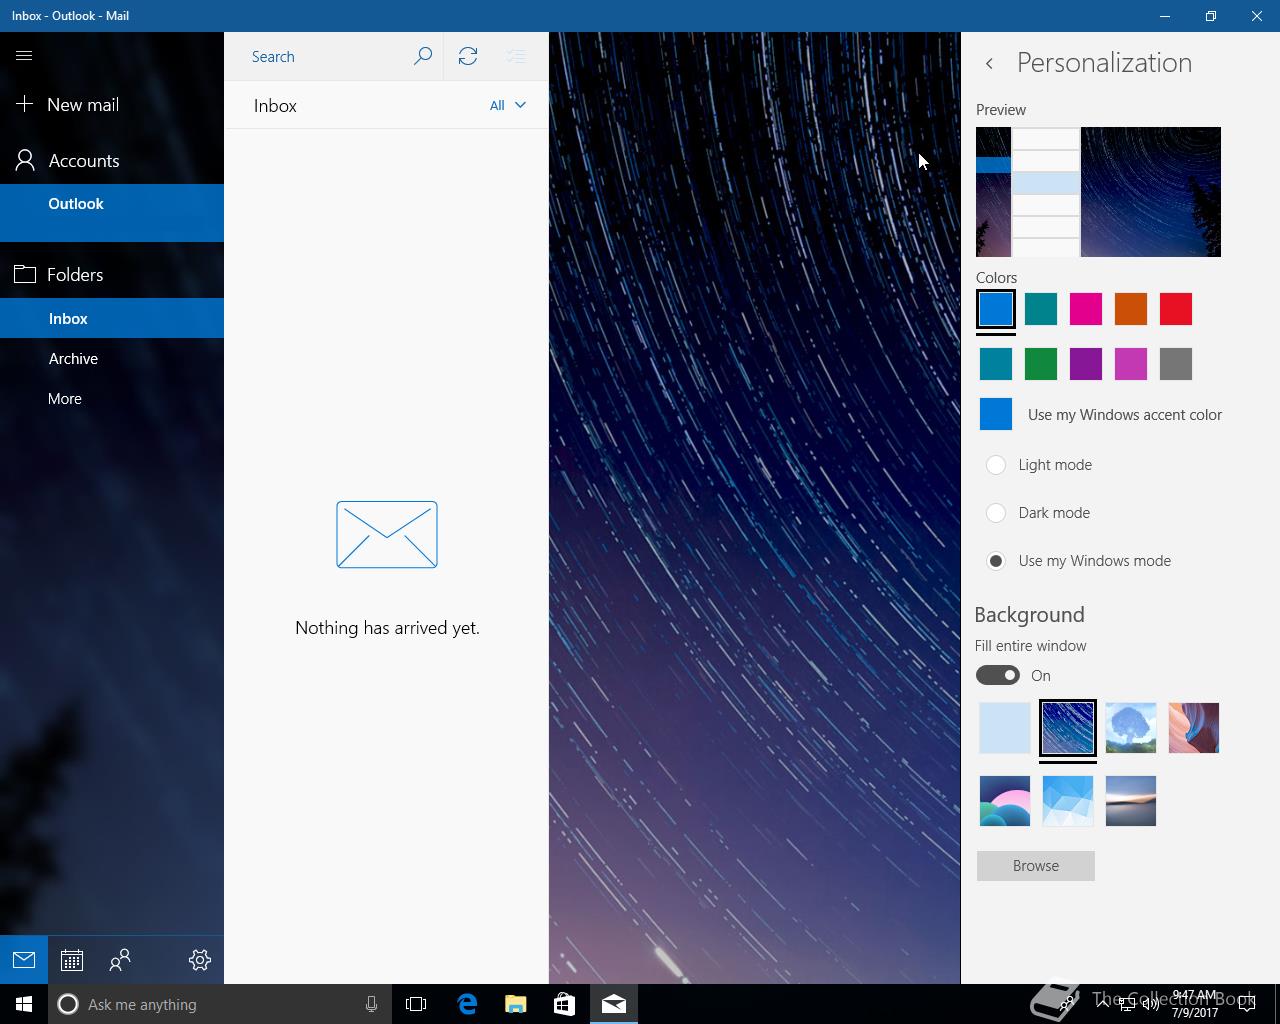The image size is (1280, 1024).
Task: Select the Outlook account
Action: pyautogui.click(x=112, y=213)
